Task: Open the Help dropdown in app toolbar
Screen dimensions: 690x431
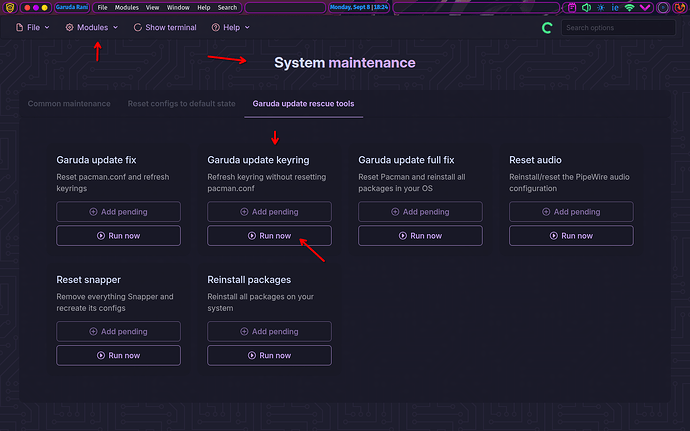Action: [231, 28]
